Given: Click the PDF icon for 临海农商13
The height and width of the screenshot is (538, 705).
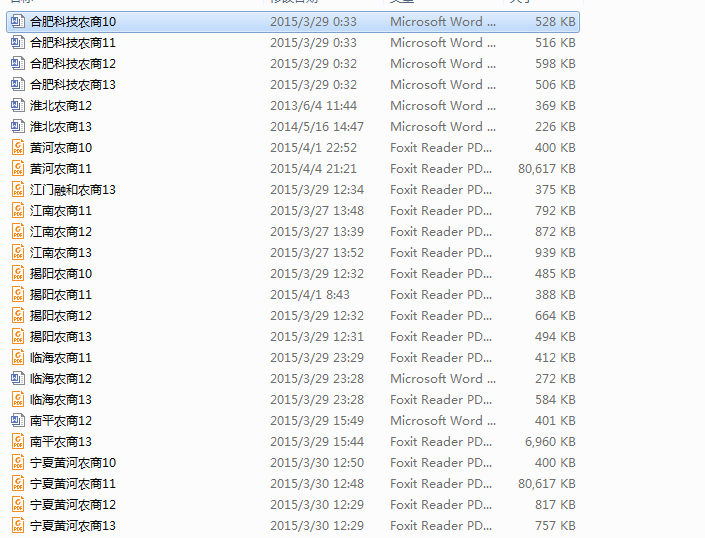Looking at the screenshot, I should coord(18,400).
